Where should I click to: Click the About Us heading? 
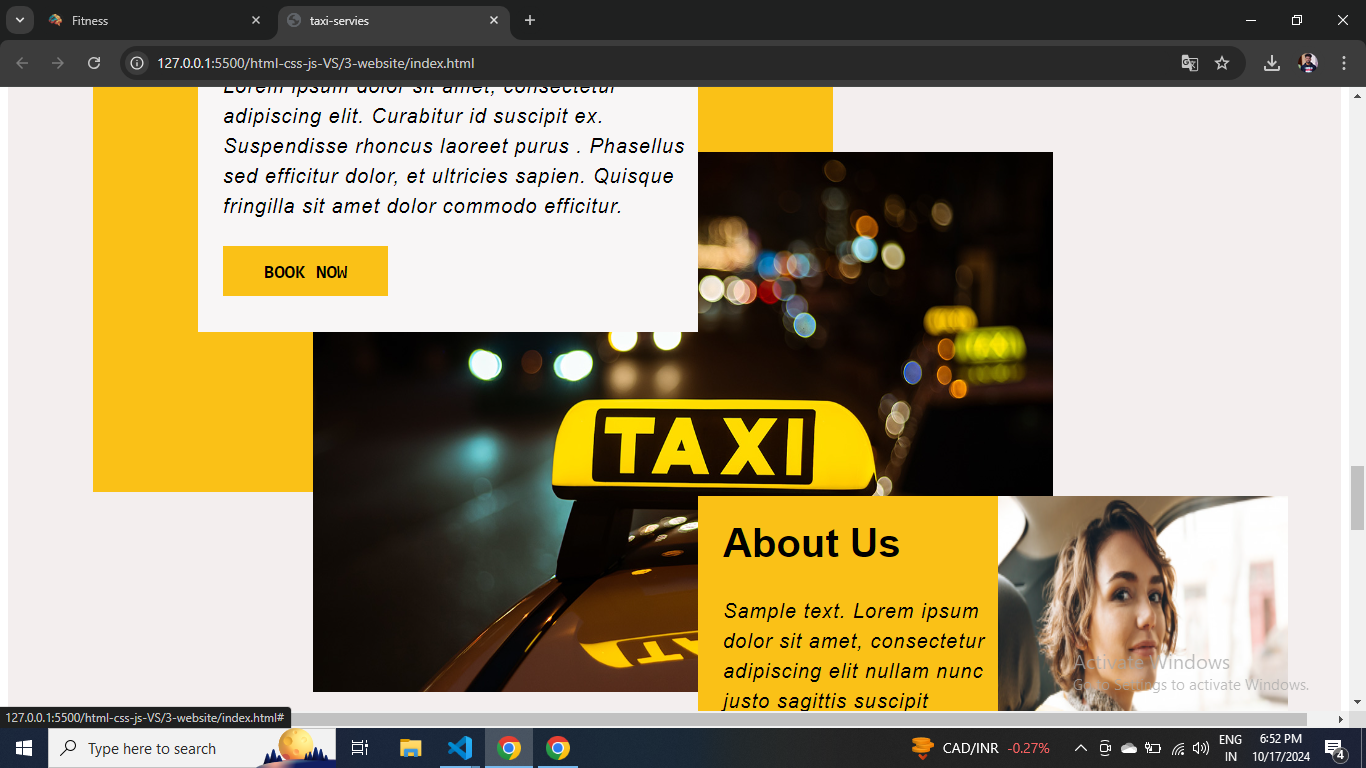coord(811,543)
